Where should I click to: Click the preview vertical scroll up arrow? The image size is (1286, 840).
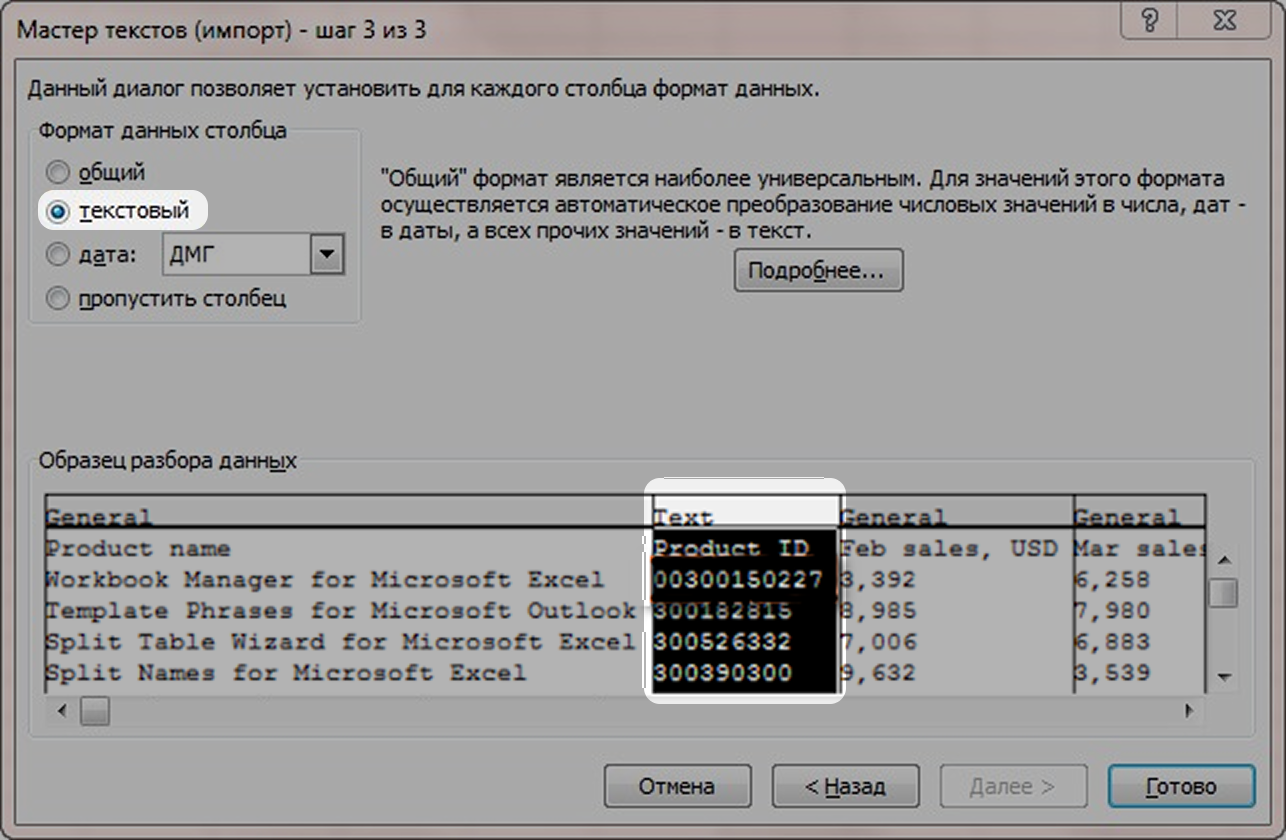point(1223,559)
